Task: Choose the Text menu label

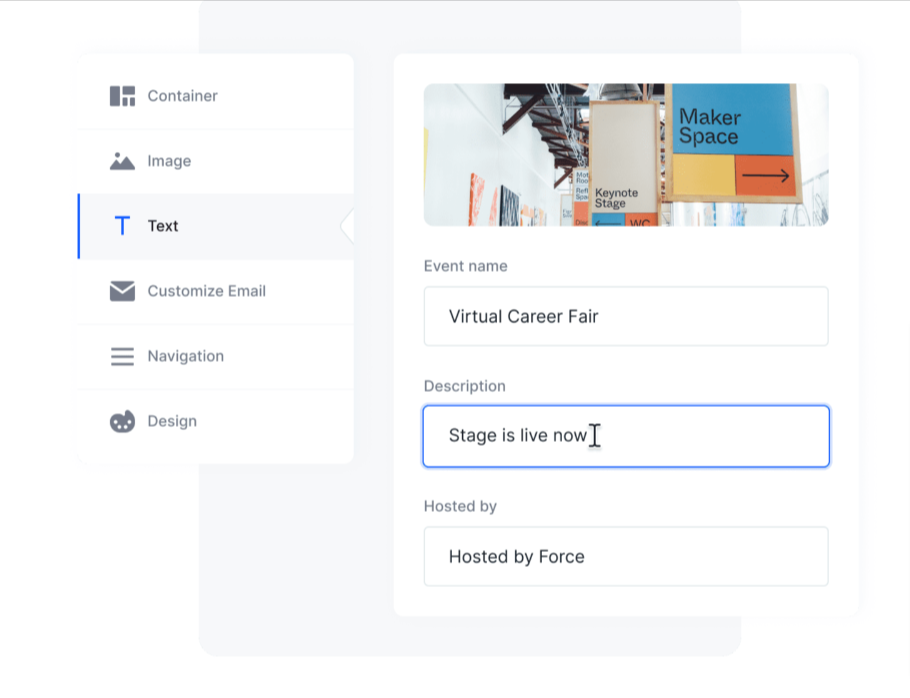Action: point(162,226)
